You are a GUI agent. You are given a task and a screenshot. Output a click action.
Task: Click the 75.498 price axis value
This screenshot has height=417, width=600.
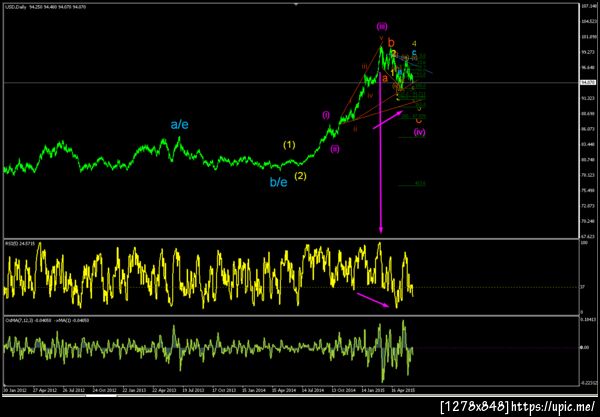pos(587,190)
